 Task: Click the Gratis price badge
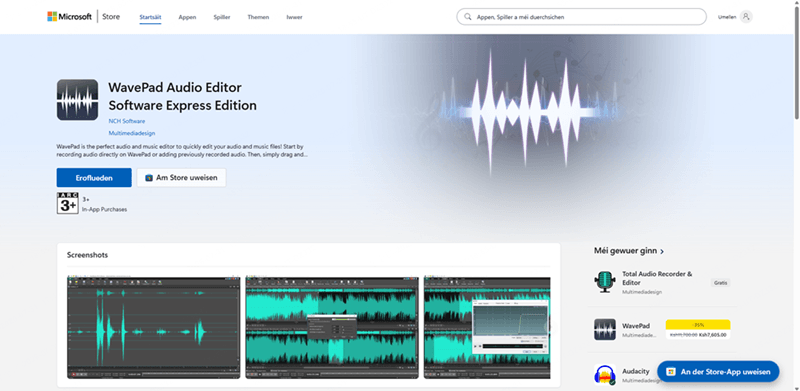[x=720, y=283]
